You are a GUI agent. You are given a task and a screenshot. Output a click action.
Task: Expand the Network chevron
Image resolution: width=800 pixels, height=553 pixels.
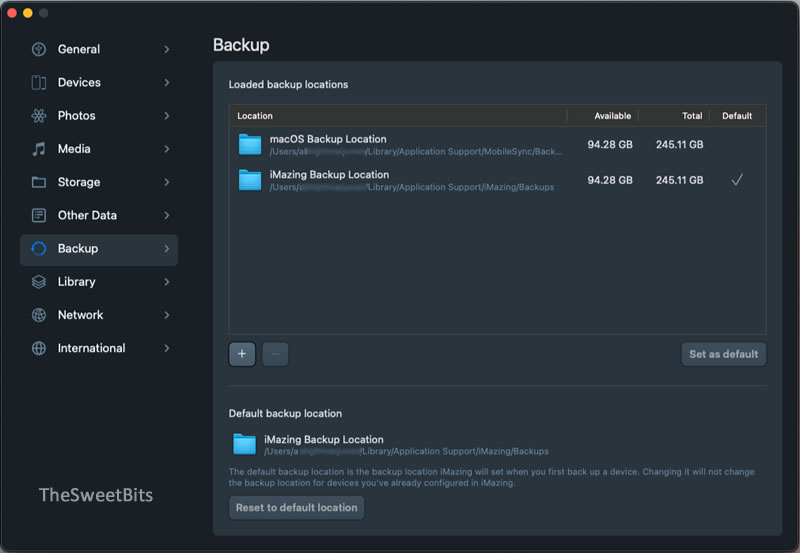[167, 315]
